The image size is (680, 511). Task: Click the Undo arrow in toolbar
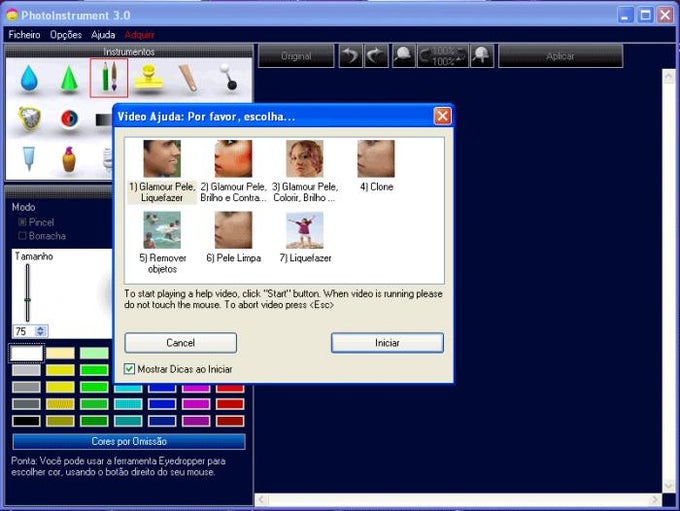pos(350,56)
